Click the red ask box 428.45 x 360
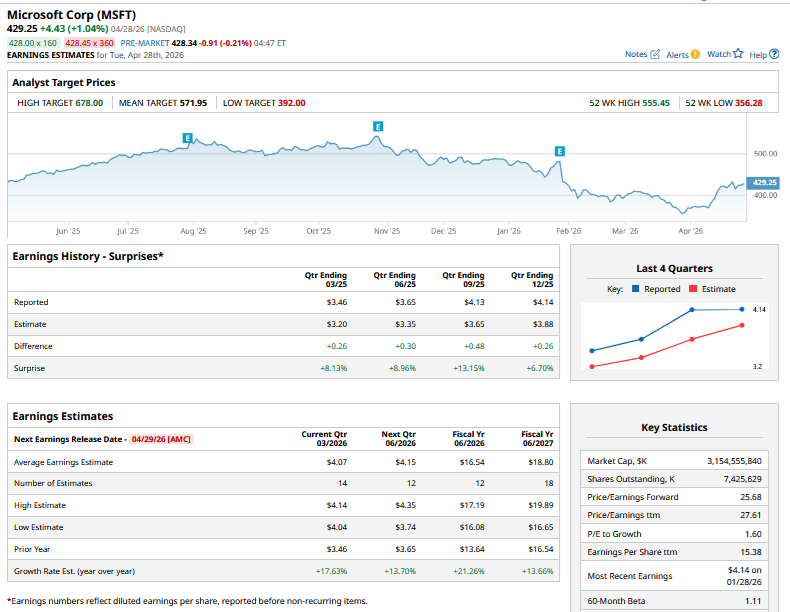The width and height of the screenshot is (790, 612). [89, 43]
